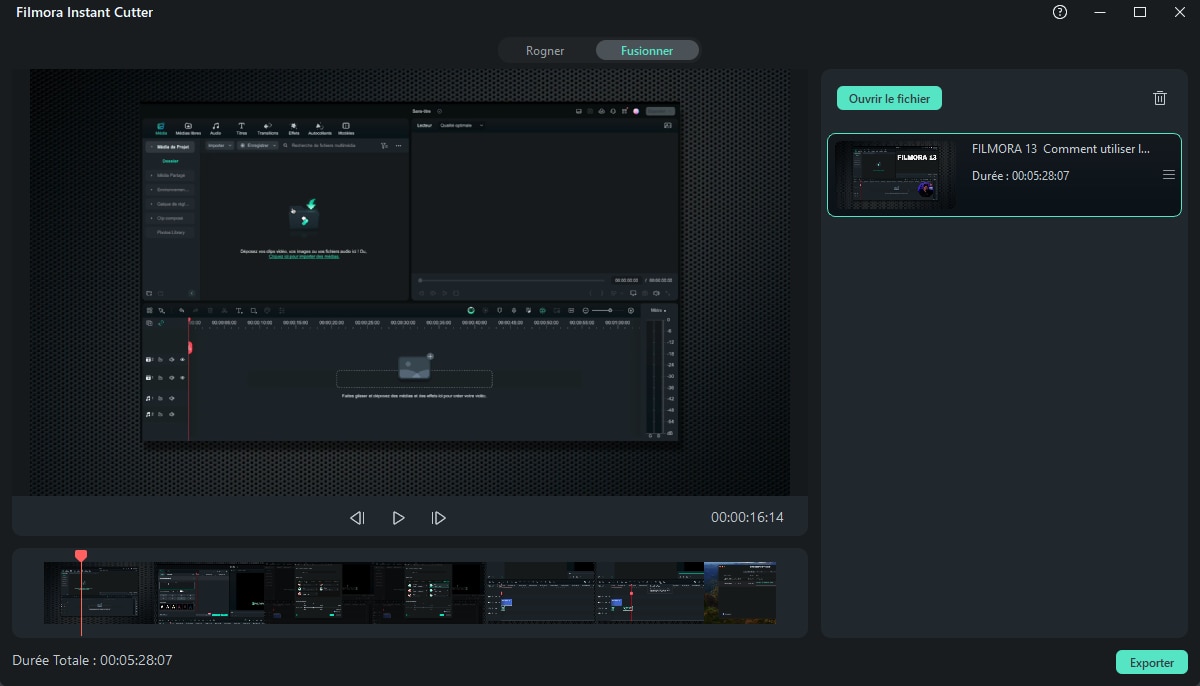Click the Ouvrir le fichier button
The width and height of the screenshot is (1200, 686).
coord(889,98)
